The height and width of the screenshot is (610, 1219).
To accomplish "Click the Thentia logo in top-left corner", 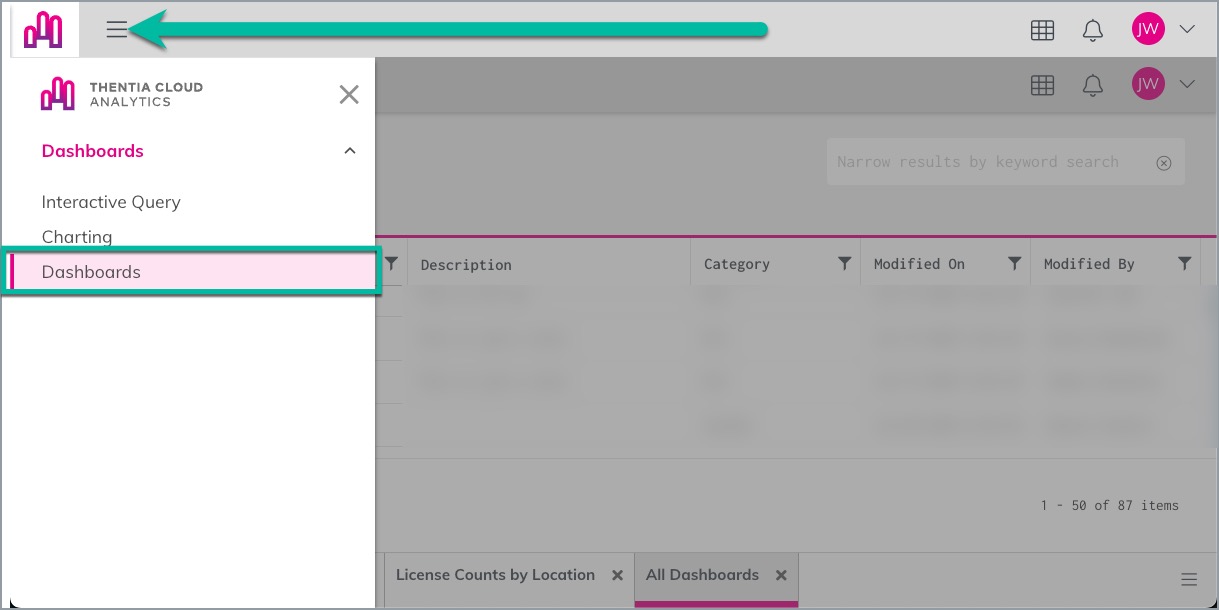I will point(43,29).
